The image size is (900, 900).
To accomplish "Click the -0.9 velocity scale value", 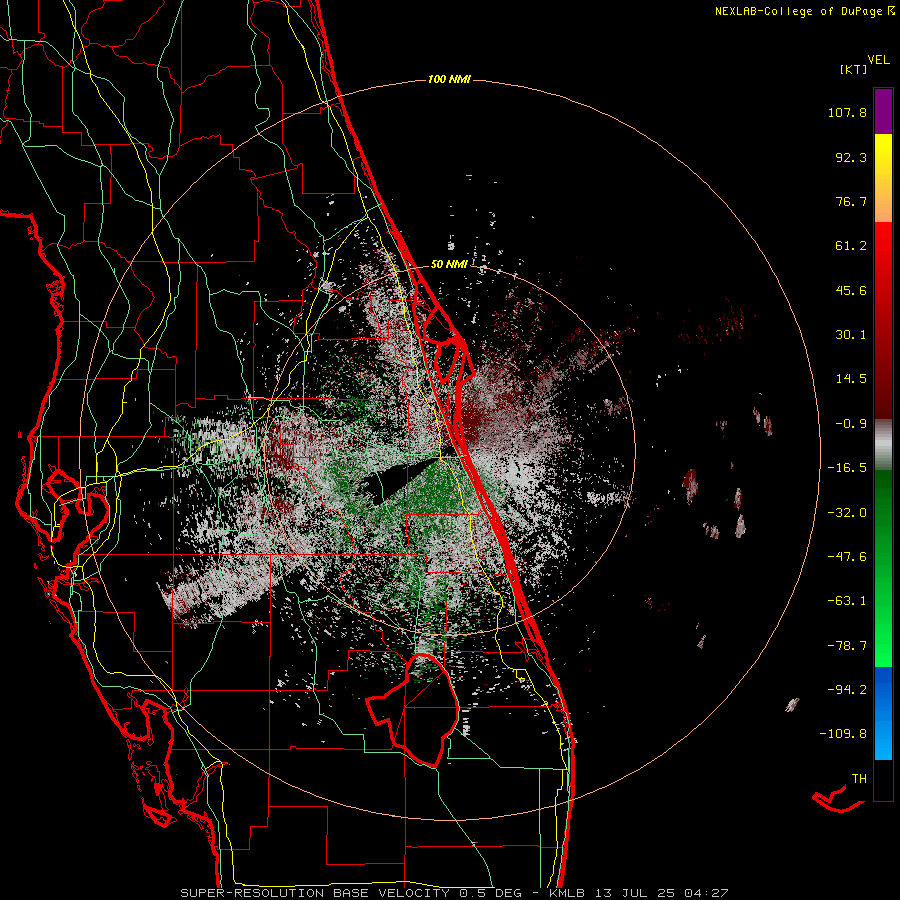I will click(x=851, y=424).
